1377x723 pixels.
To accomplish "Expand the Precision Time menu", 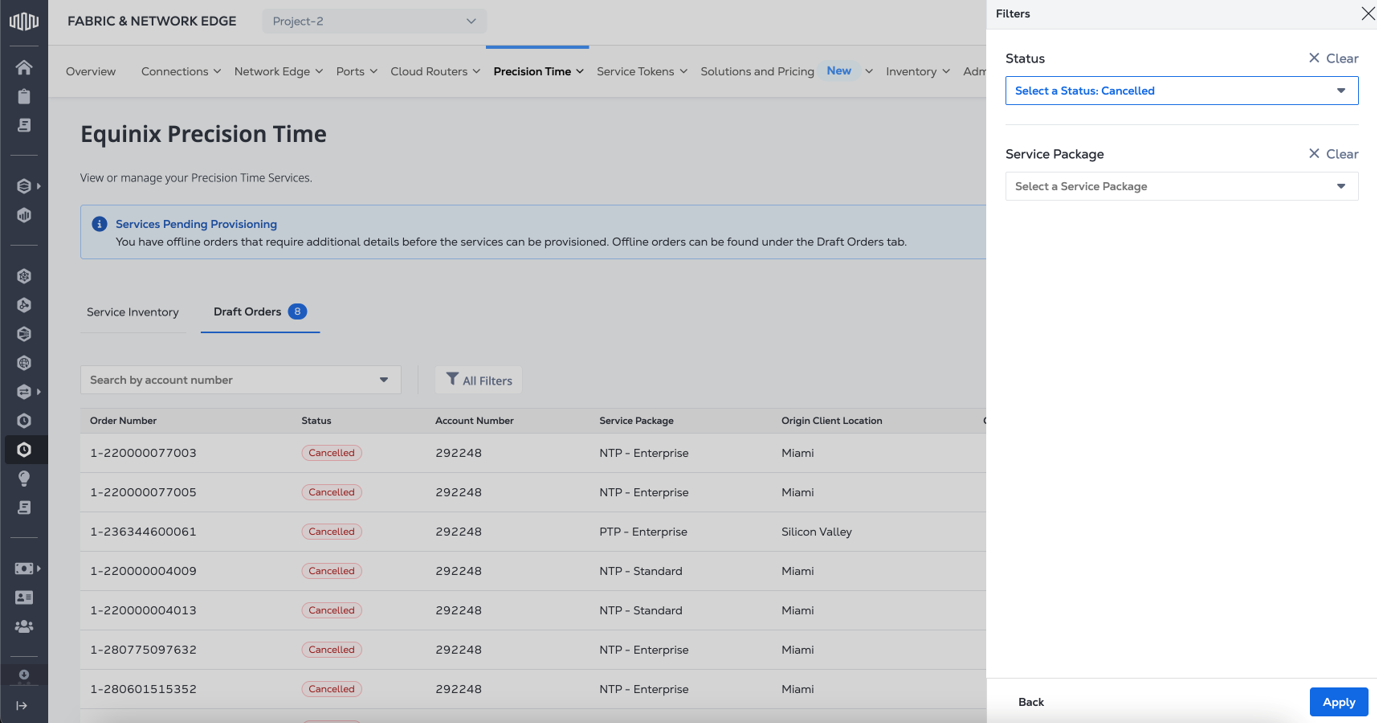I will [538, 71].
